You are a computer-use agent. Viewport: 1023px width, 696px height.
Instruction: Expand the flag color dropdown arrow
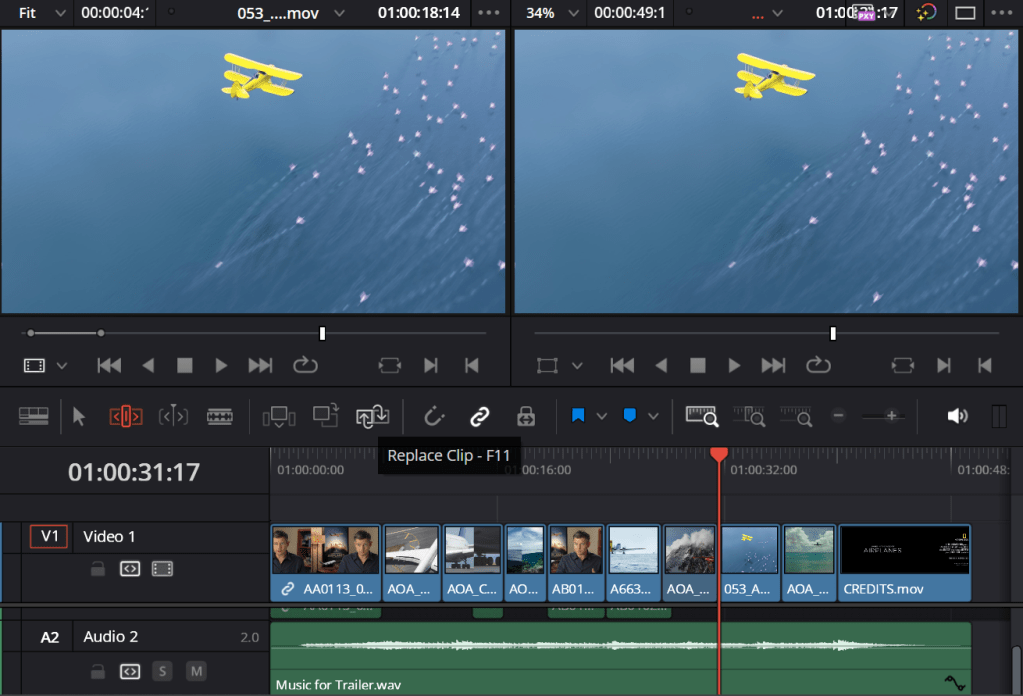click(x=601, y=416)
